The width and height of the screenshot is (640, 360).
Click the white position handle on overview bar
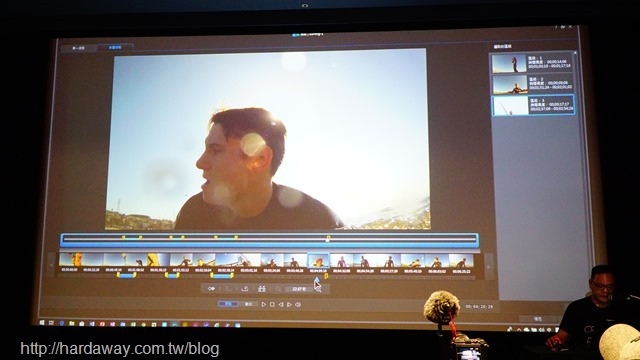click(328, 239)
